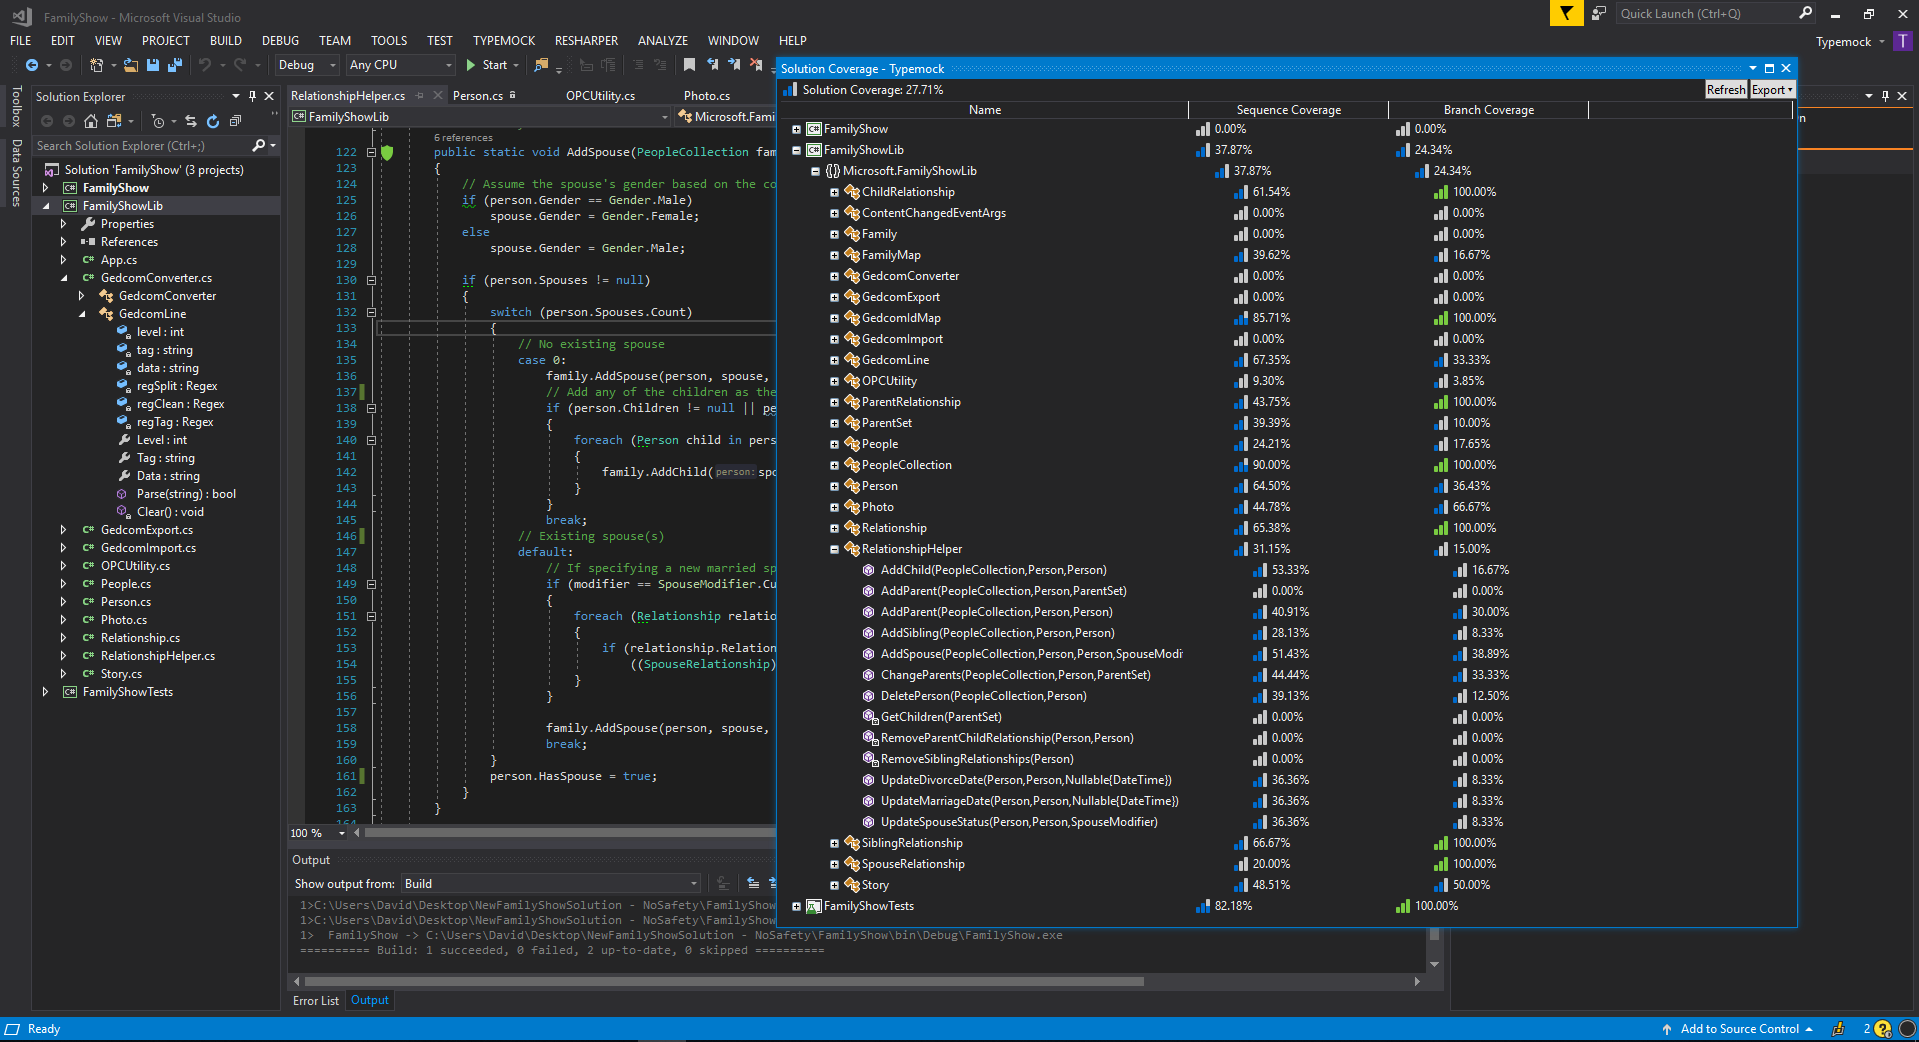
Task: Toggle a bookmark with the bookmark icon
Action: click(689, 65)
